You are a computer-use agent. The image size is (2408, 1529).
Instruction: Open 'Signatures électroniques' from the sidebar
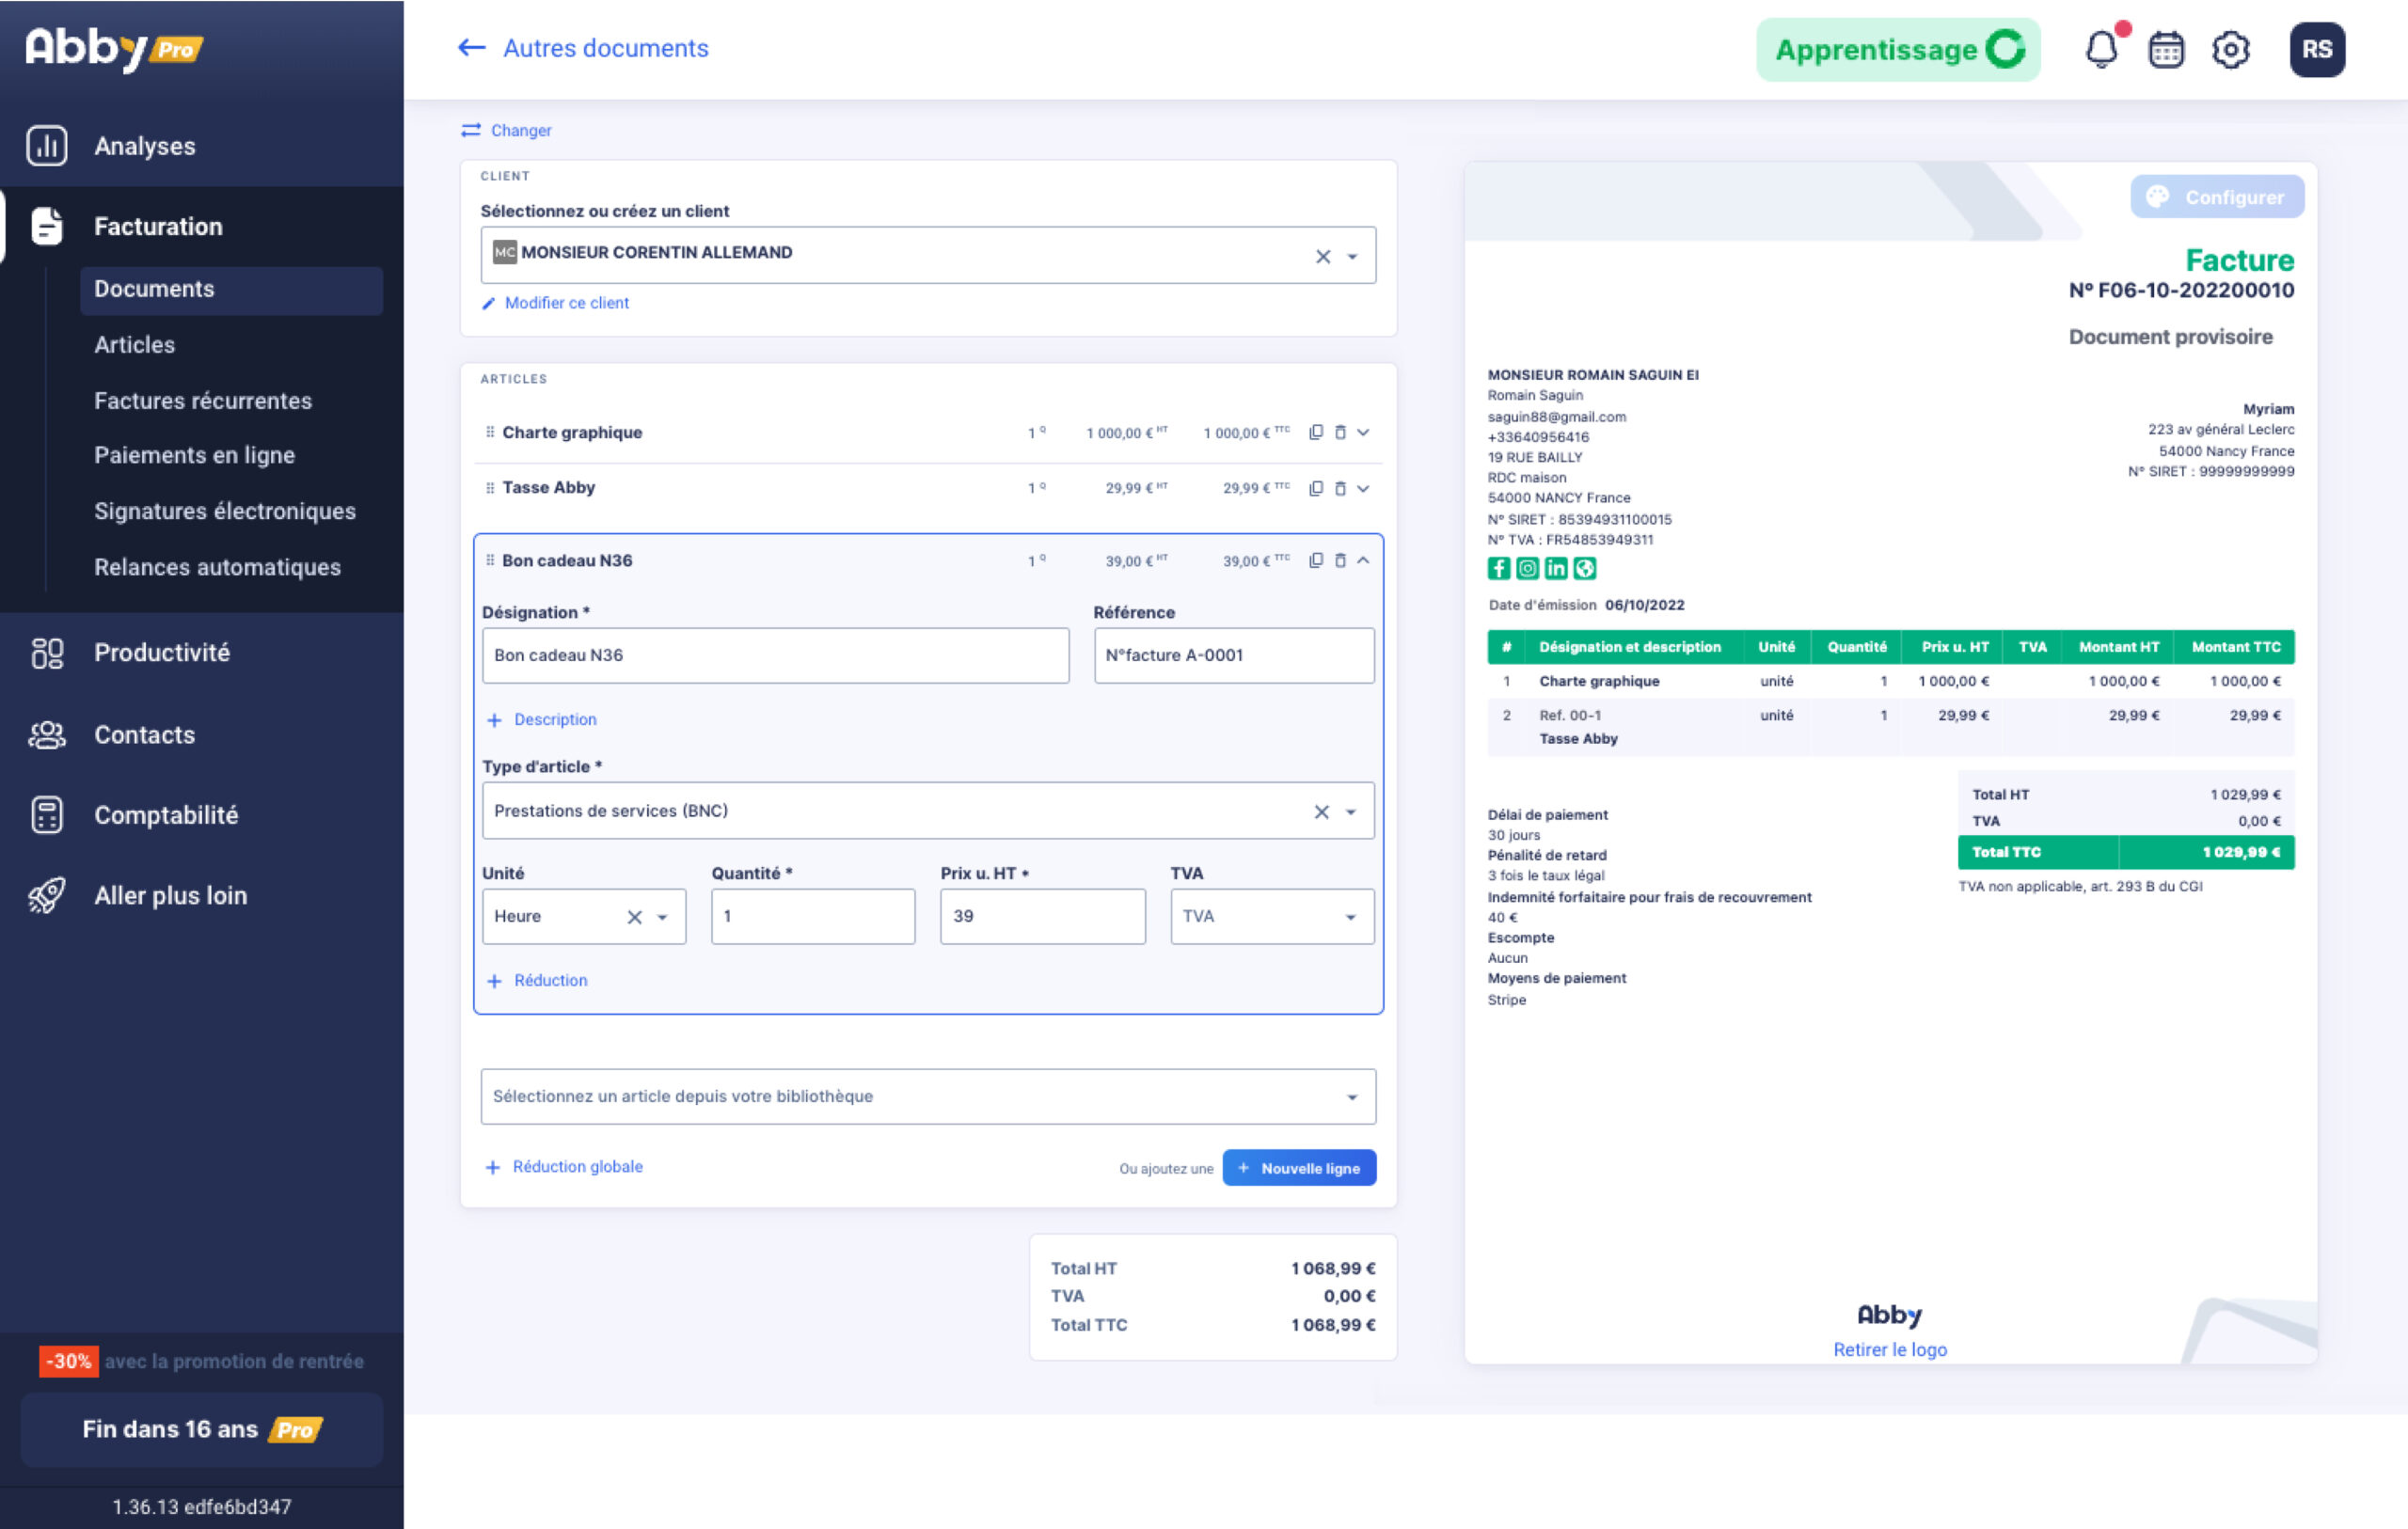(225, 511)
